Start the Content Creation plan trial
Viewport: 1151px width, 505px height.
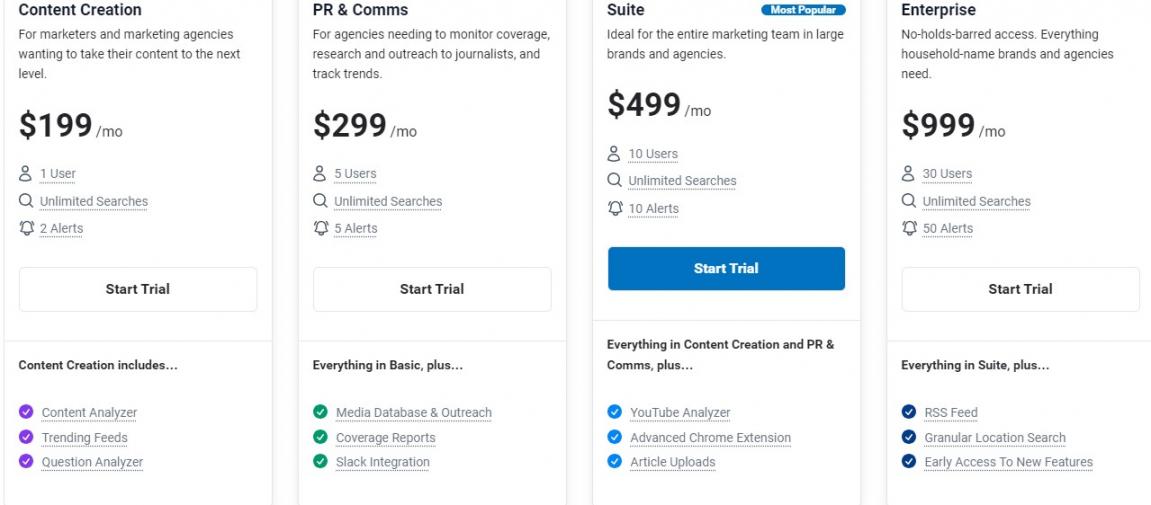(138, 289)
